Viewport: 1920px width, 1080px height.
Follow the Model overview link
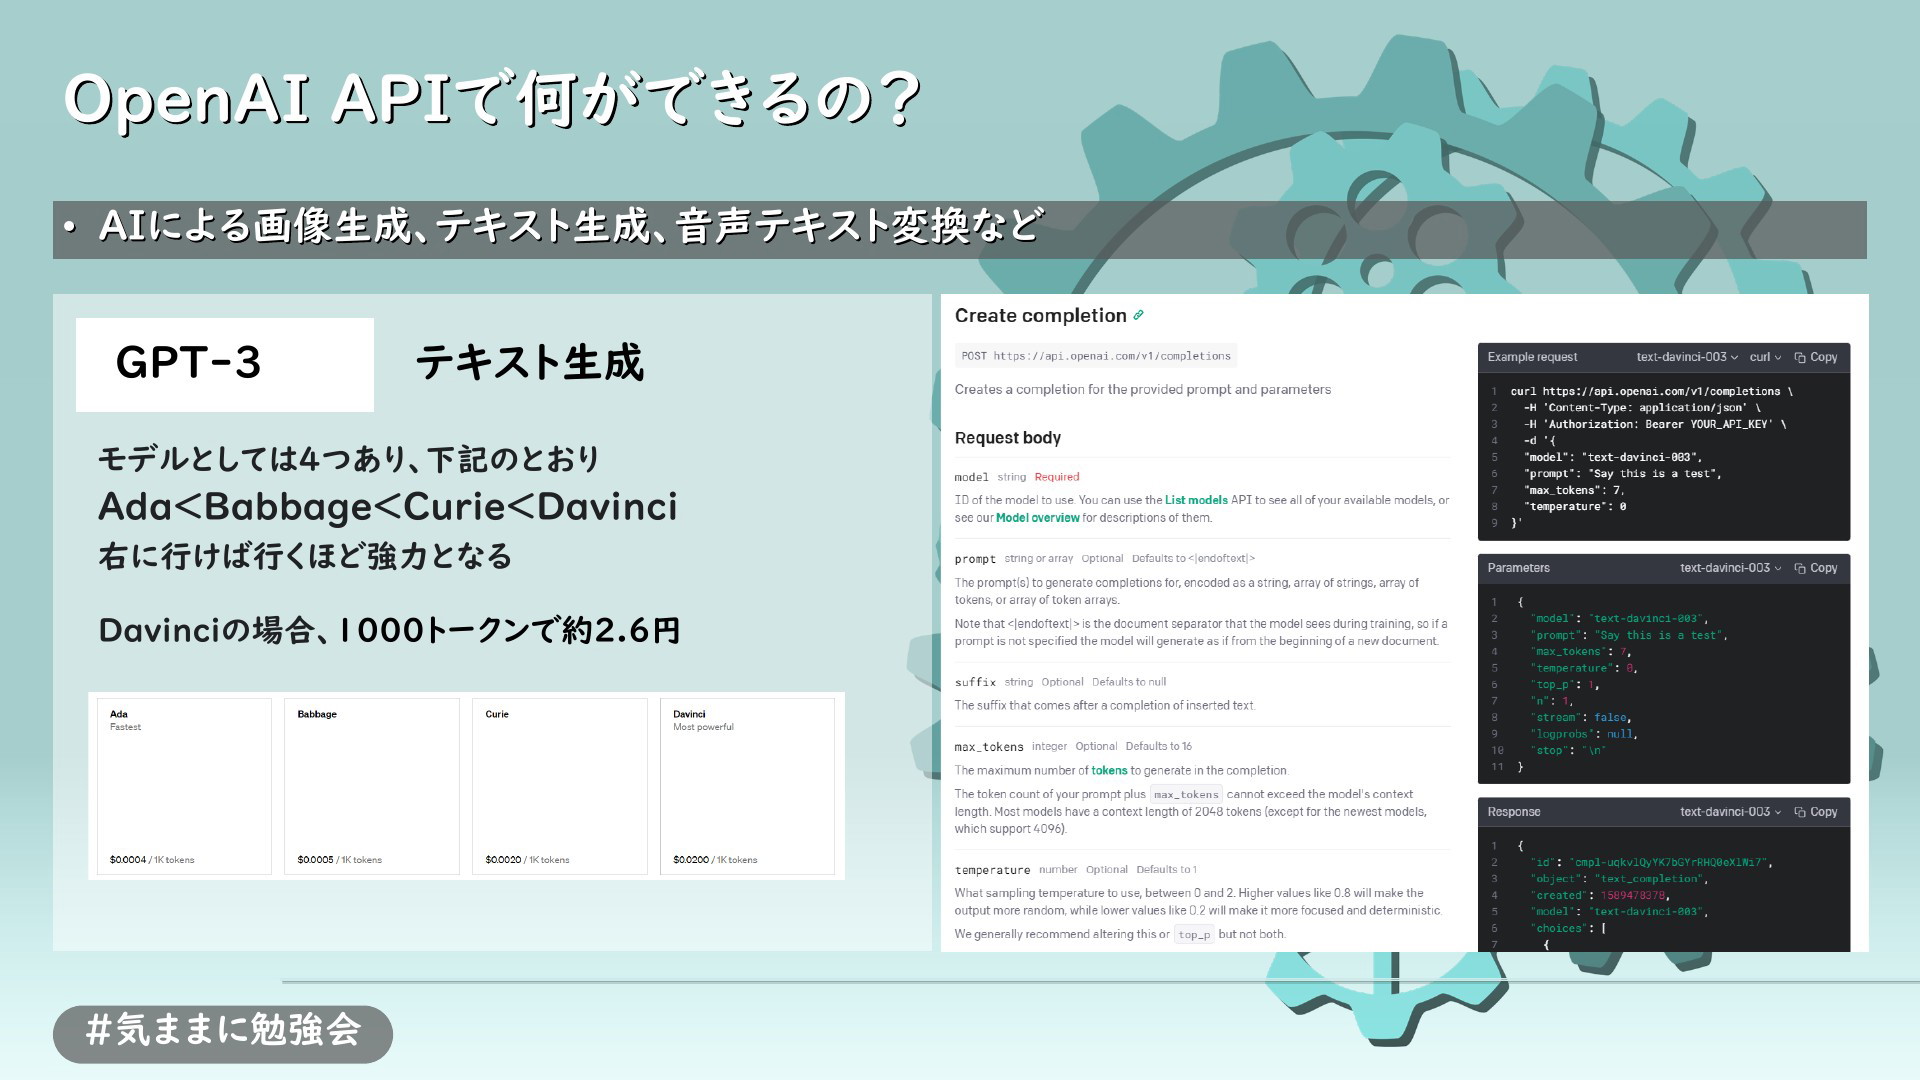click(1037, 518)
